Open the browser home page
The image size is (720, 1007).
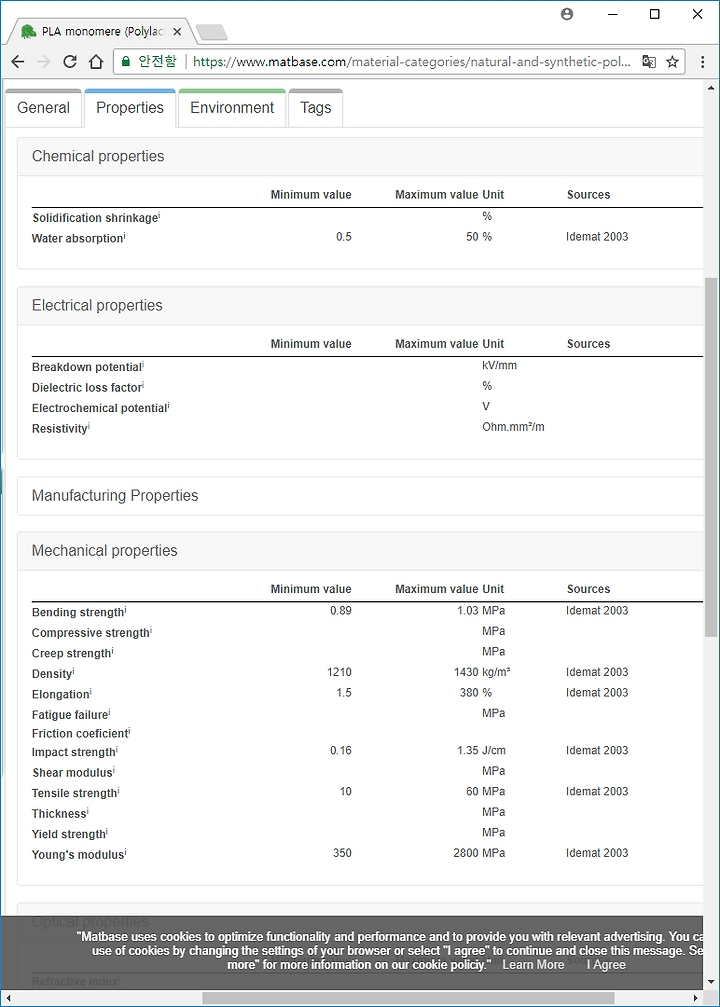pyautogui.click(x=96, y=62)
